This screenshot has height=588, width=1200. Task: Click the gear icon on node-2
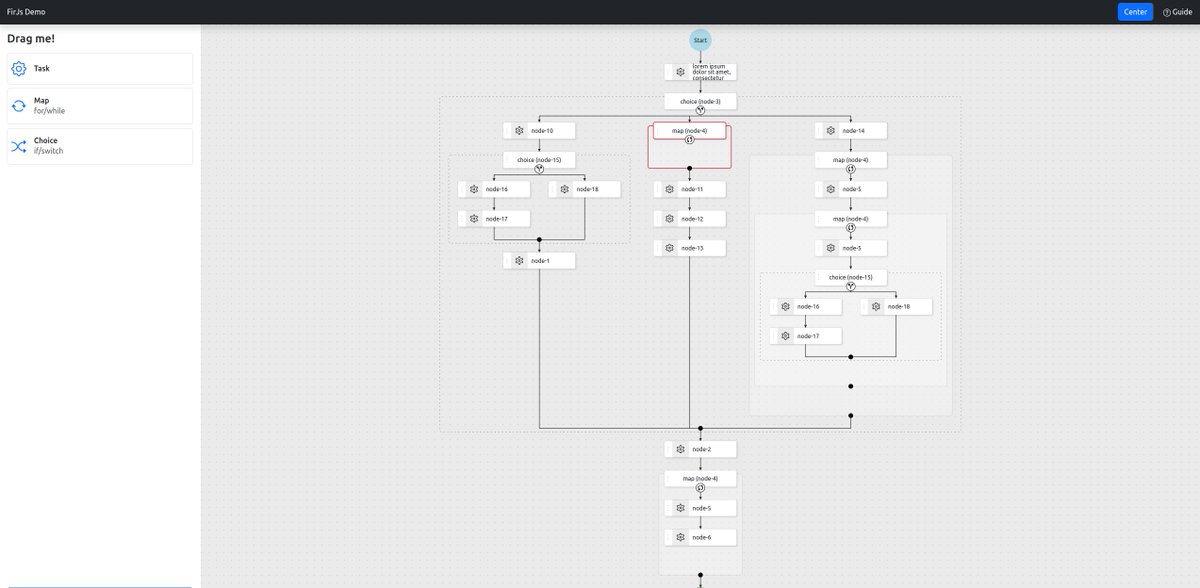680,450
